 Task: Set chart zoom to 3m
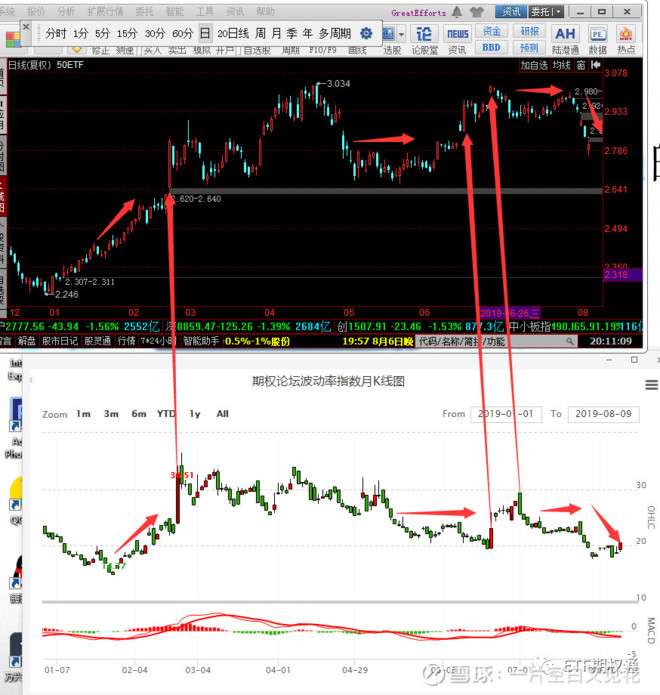[111, 414]
